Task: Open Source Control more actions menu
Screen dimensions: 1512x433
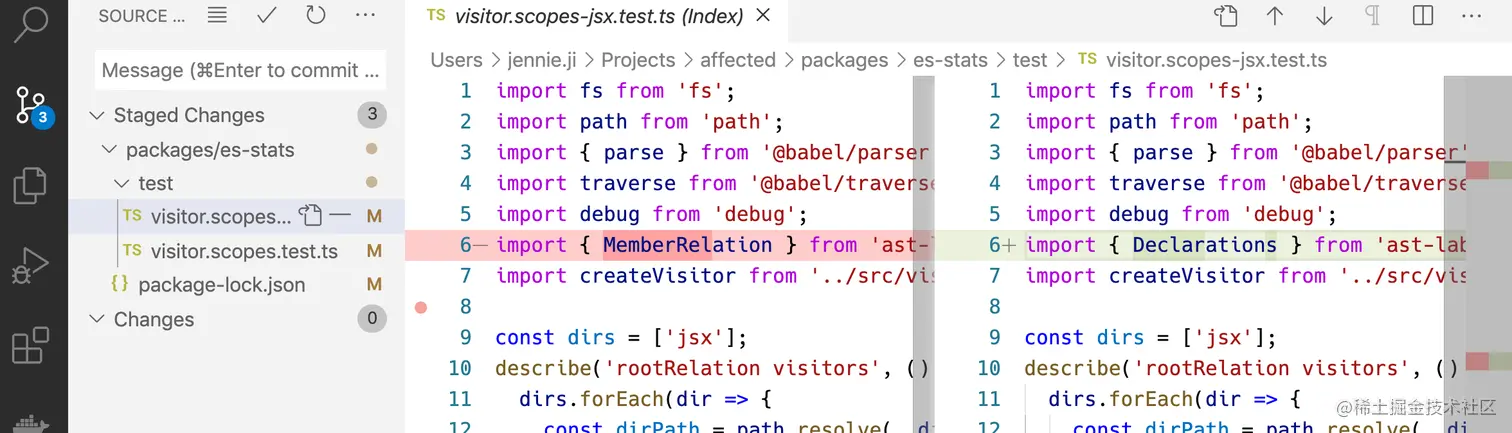Action: click(x=365, y=16)
